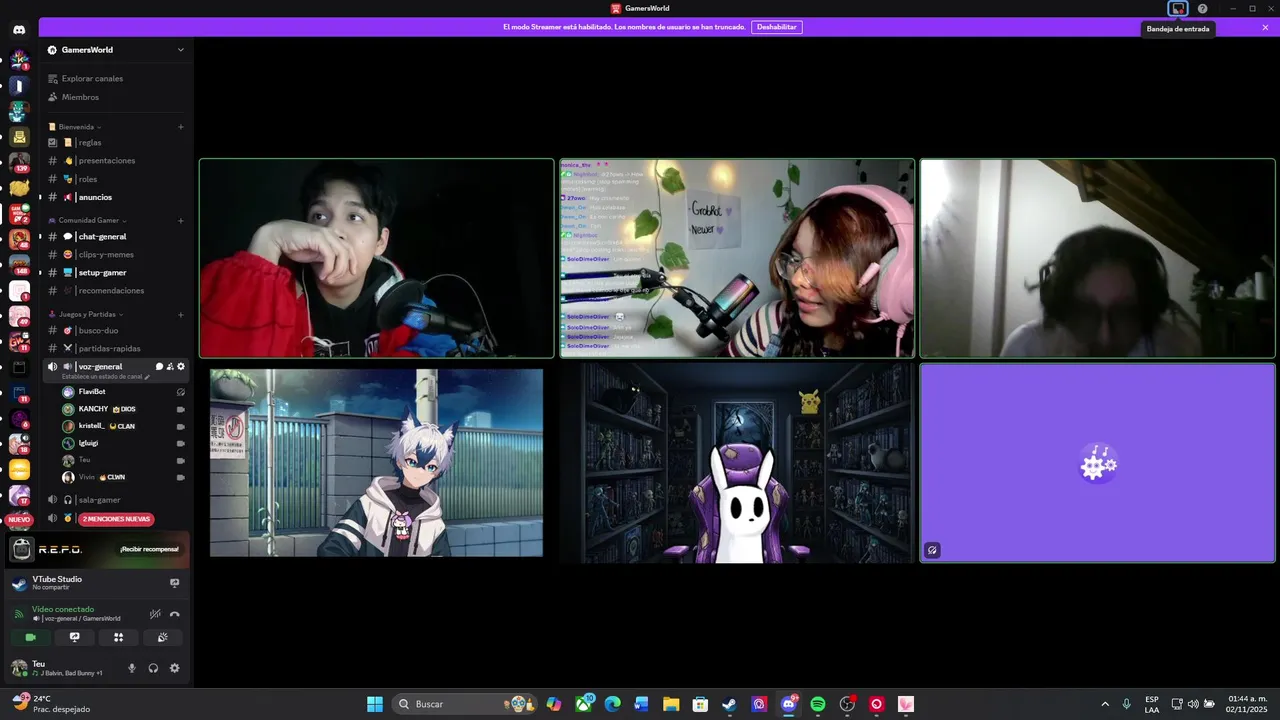Mute microphone in user panel
This screenshot has height=720, width=1280.
(x=131, y=668)
